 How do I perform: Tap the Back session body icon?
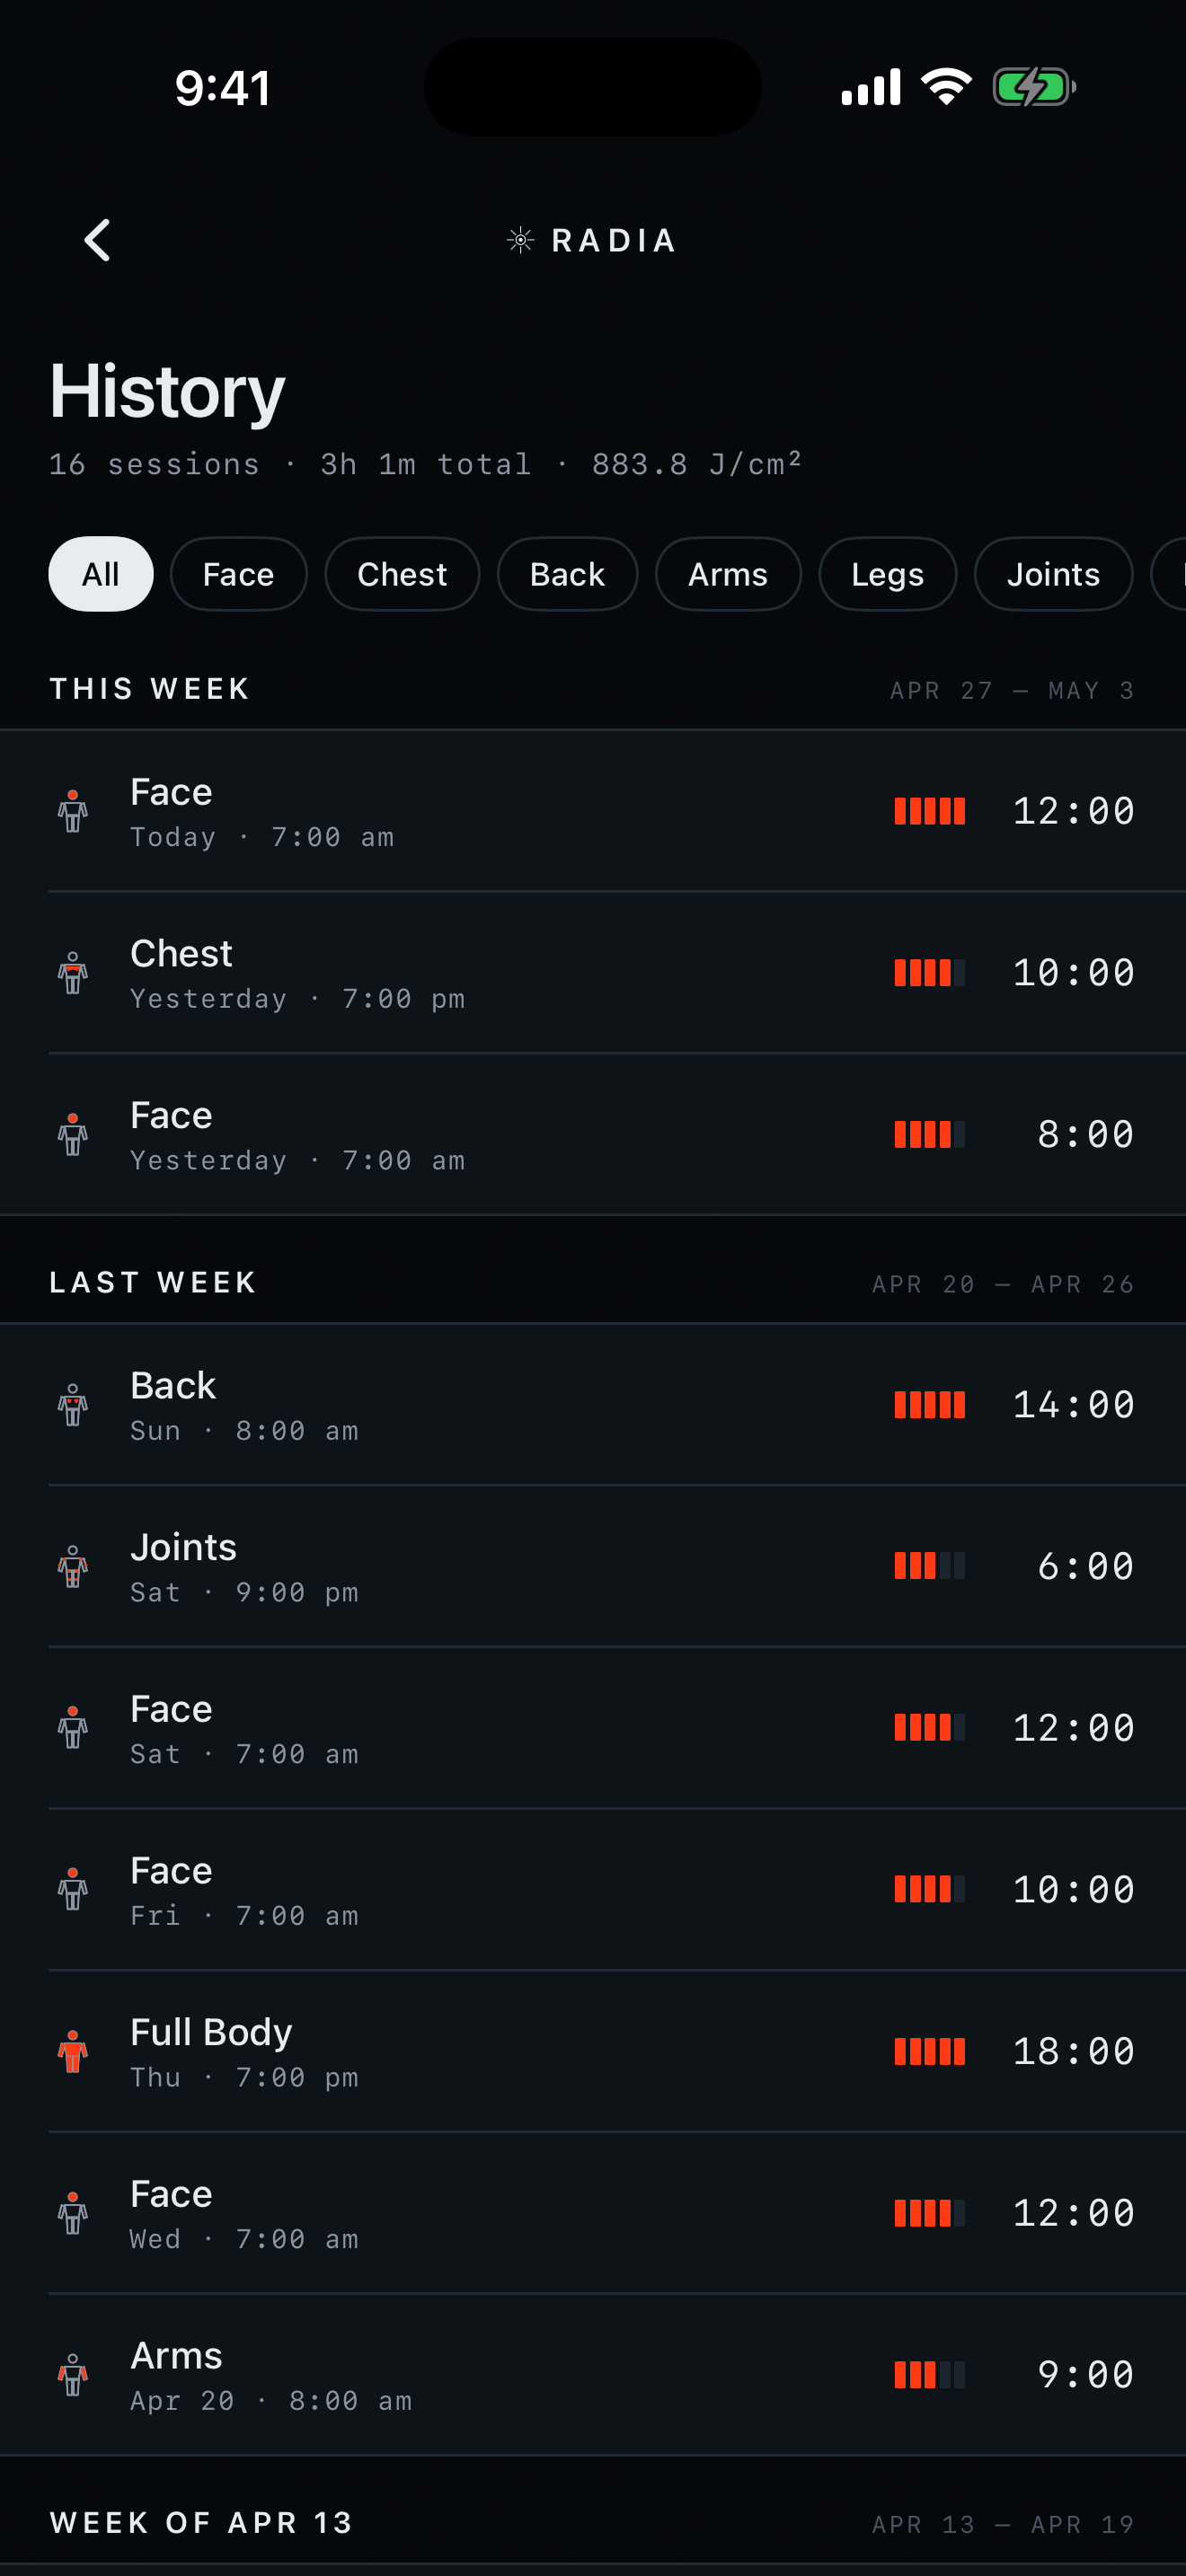tap(73, 1405)
